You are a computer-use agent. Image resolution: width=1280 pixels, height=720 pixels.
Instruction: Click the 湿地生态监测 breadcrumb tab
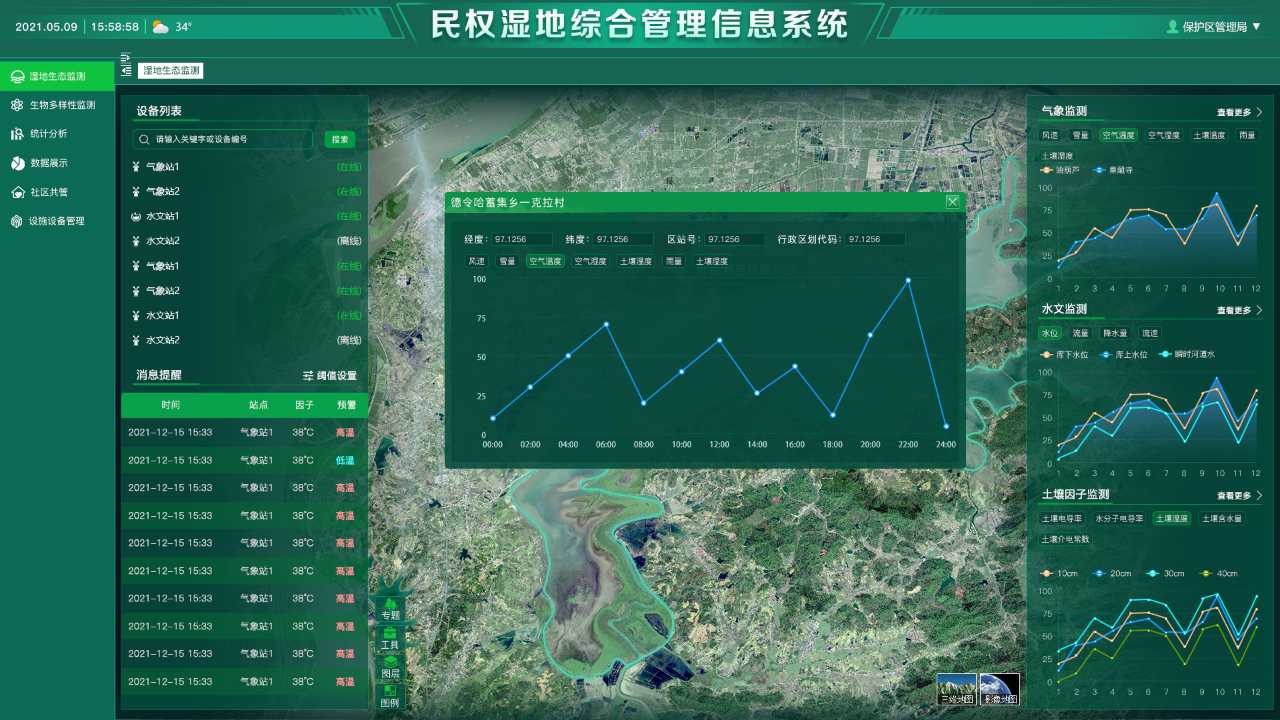coord(171,71)
